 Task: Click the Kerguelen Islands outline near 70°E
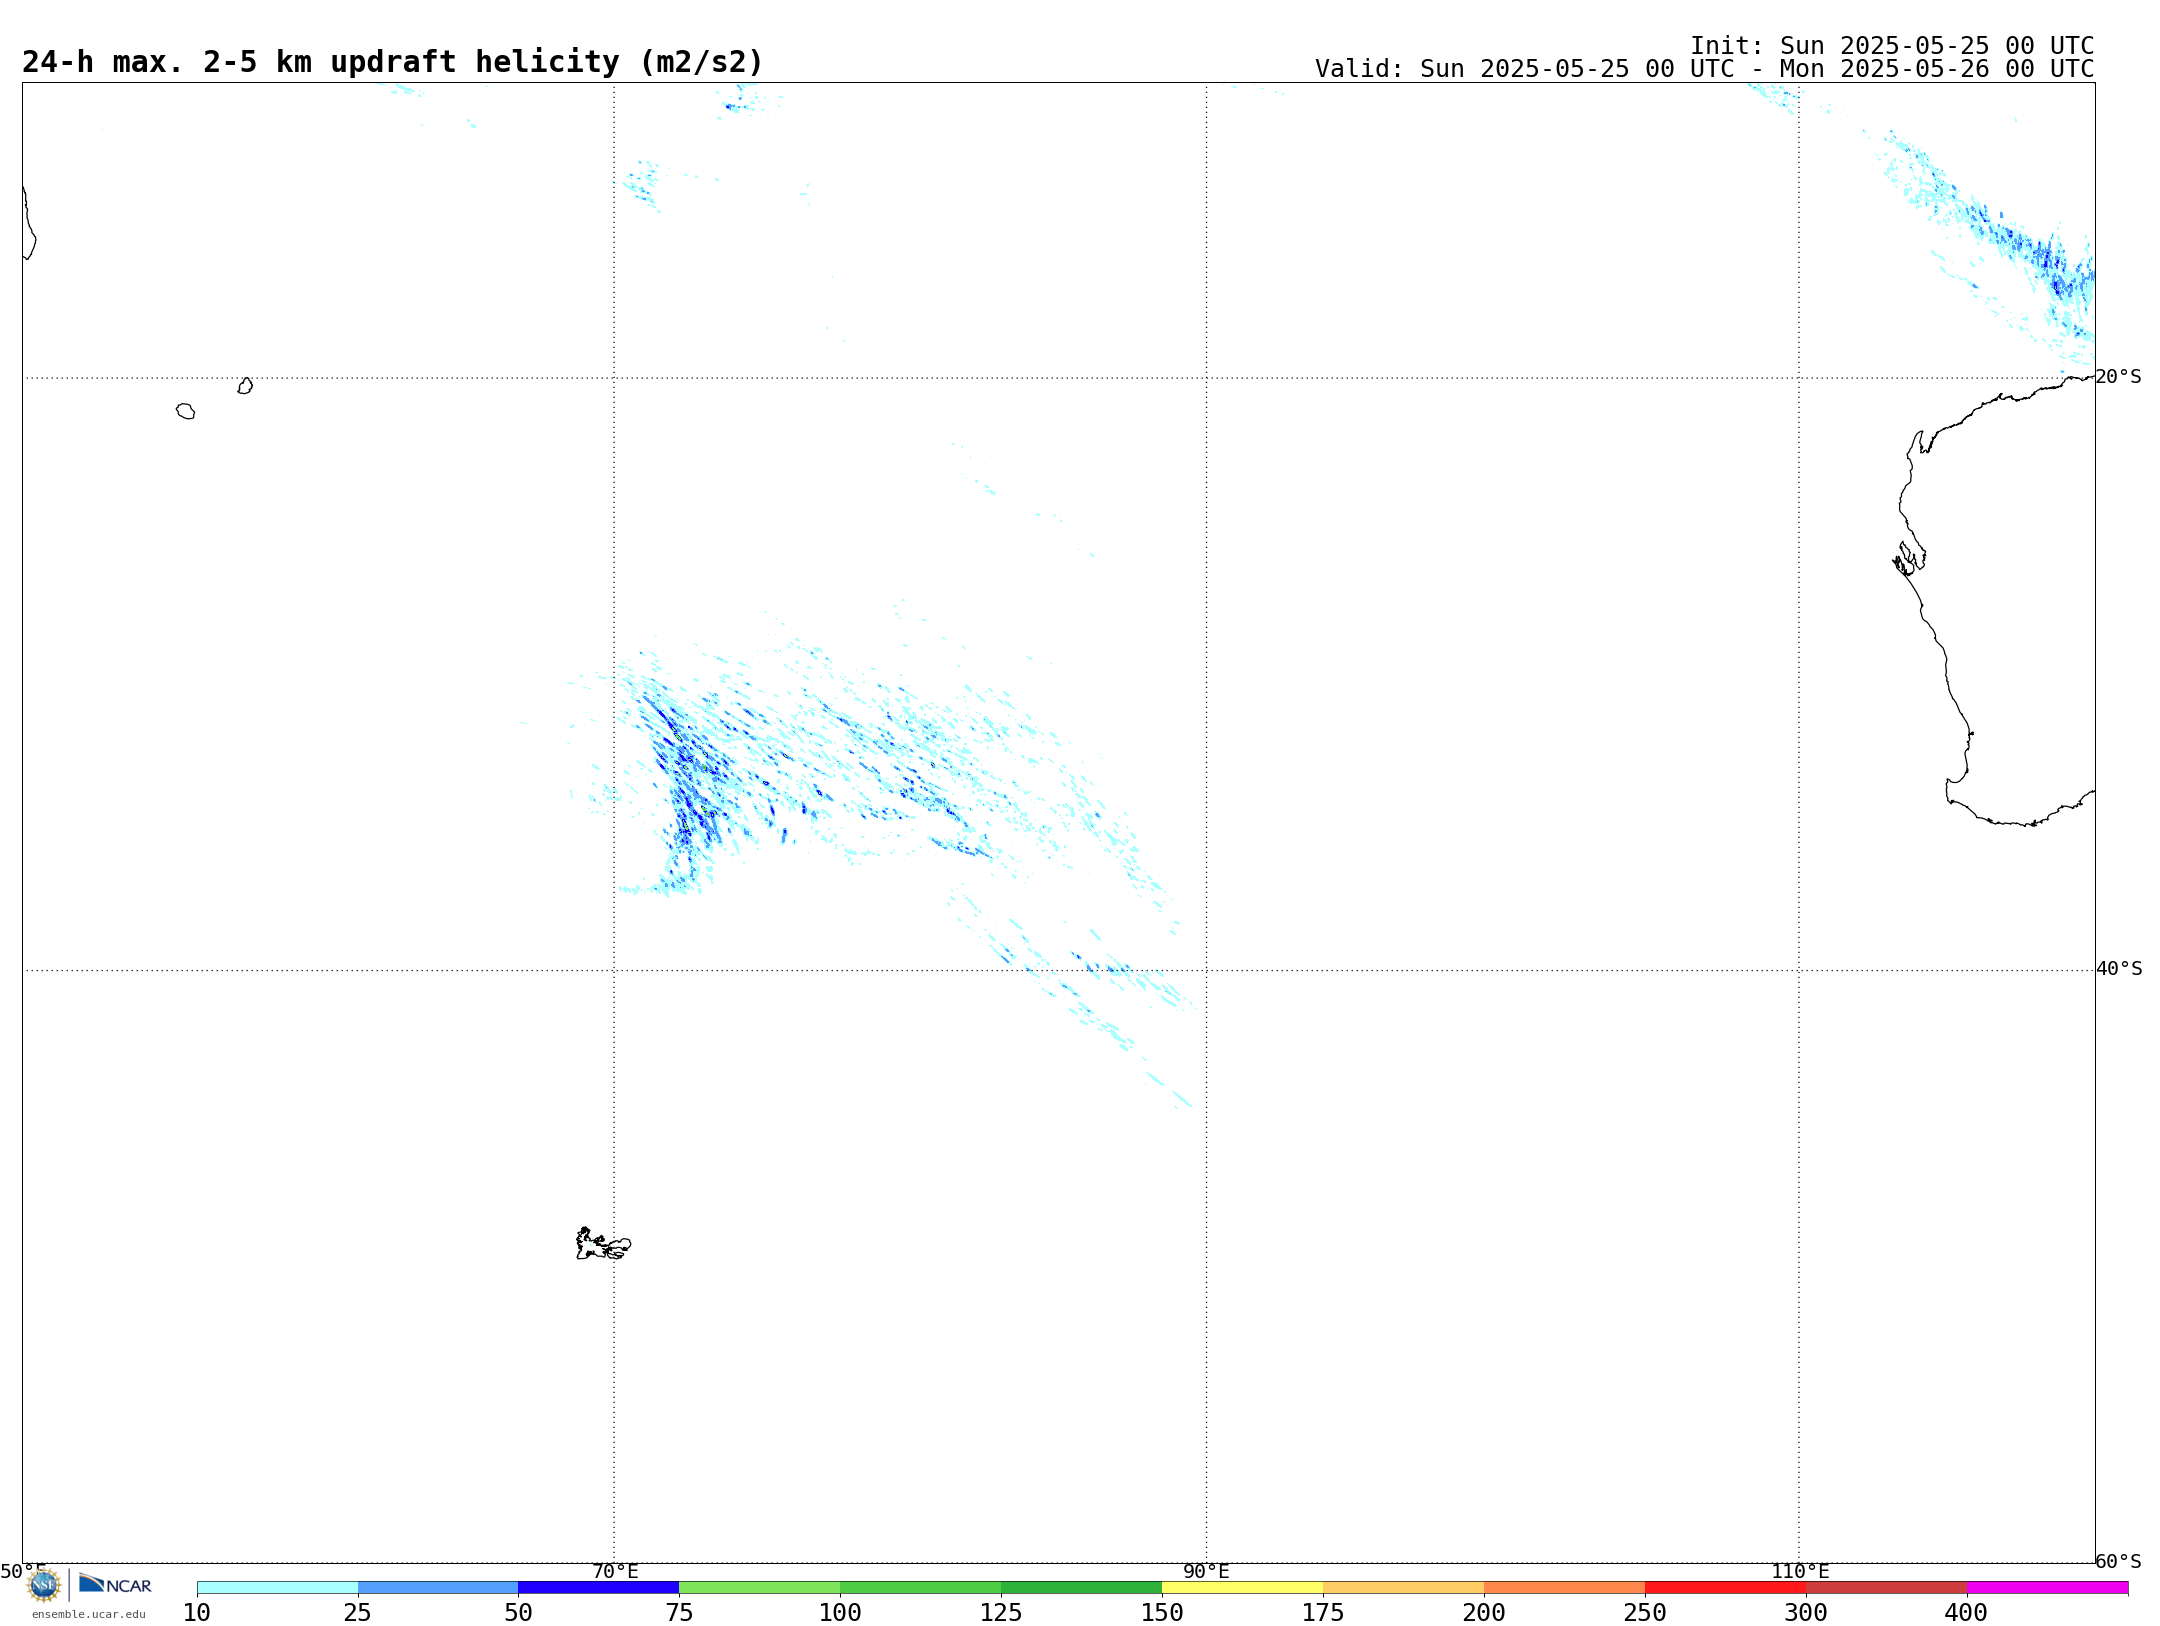(x=603, y=1243)
